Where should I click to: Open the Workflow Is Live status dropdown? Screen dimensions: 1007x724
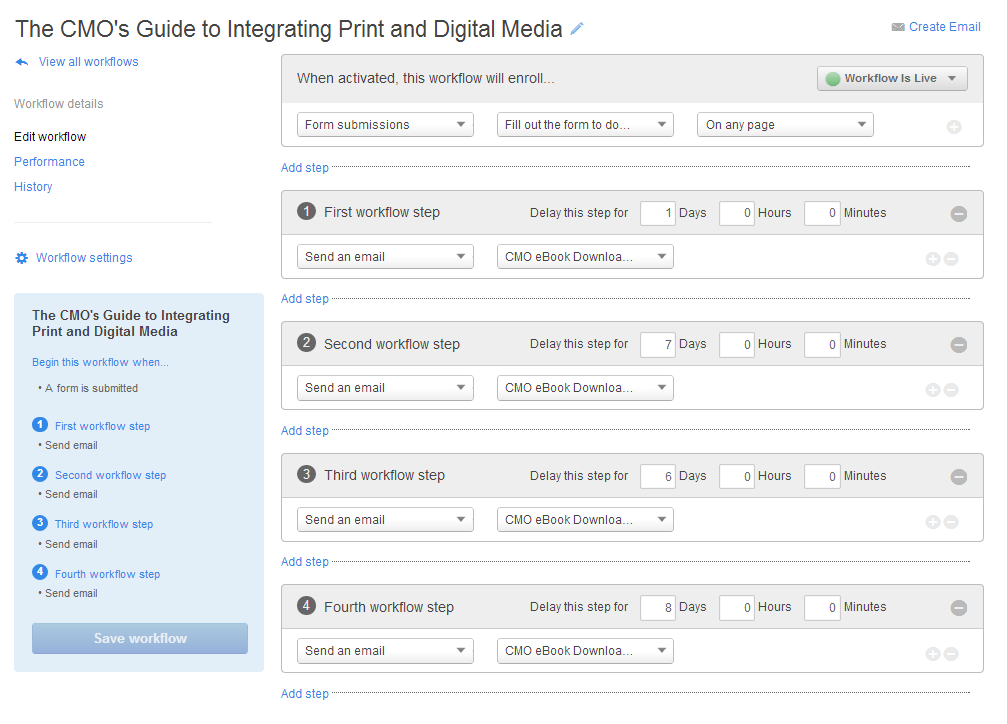click(x=892, y=79)
